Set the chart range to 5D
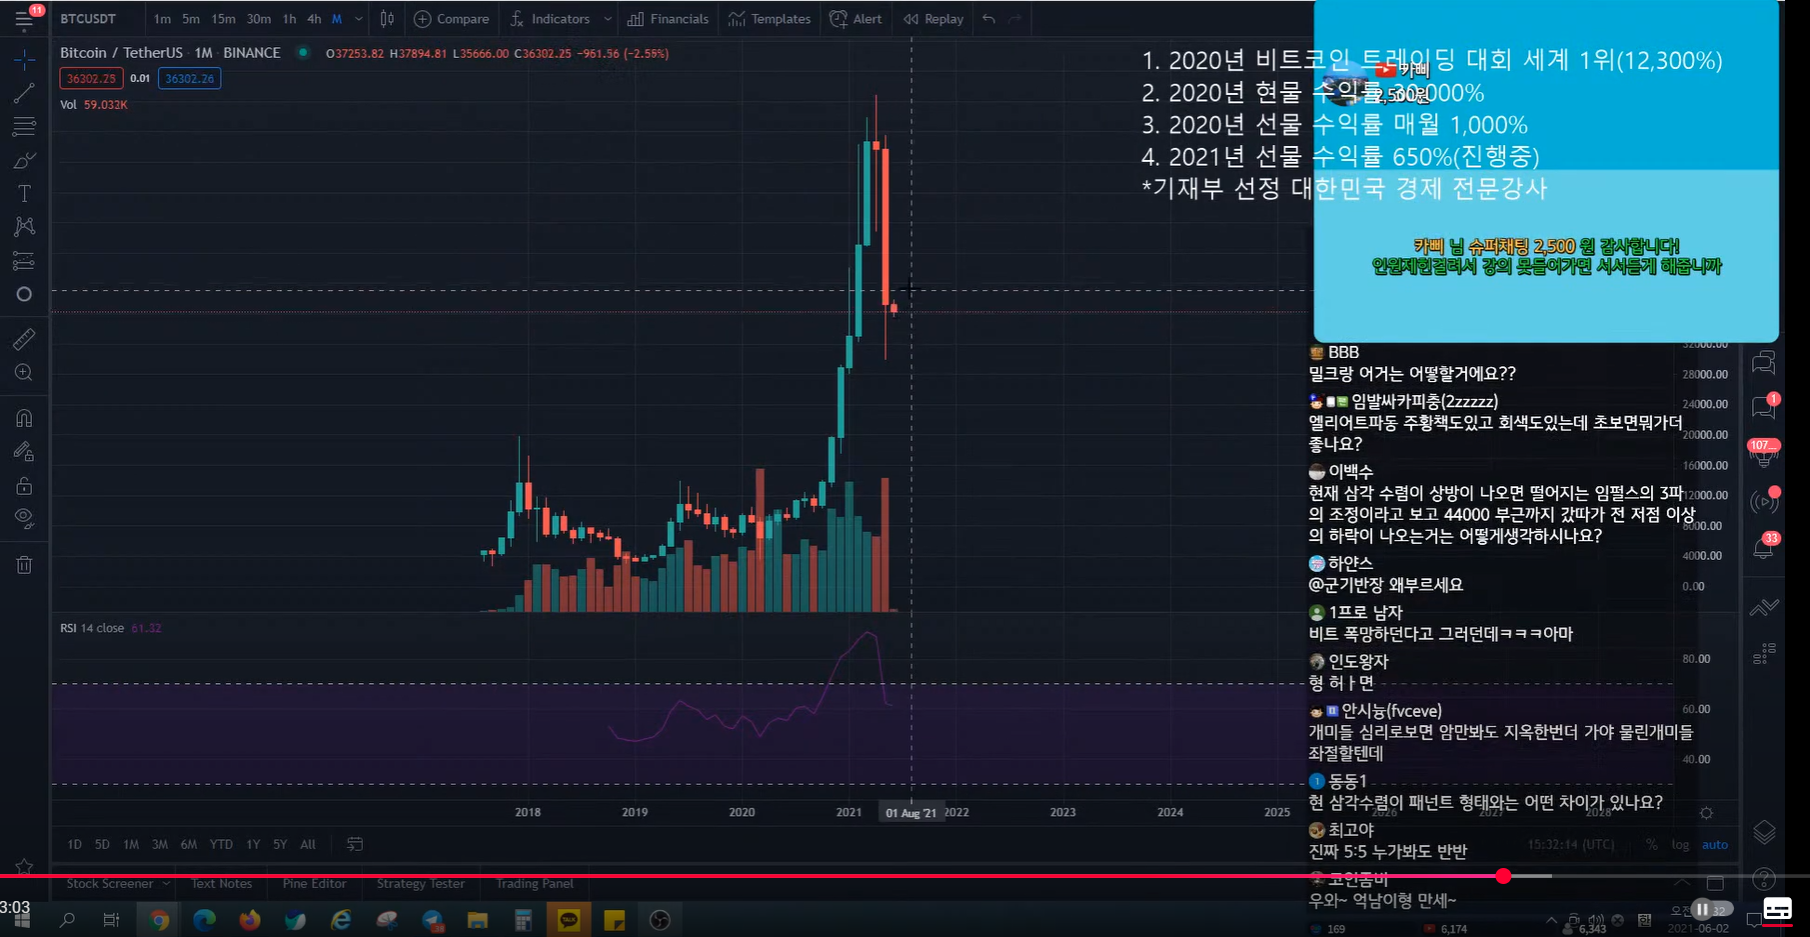 point(102,844)
